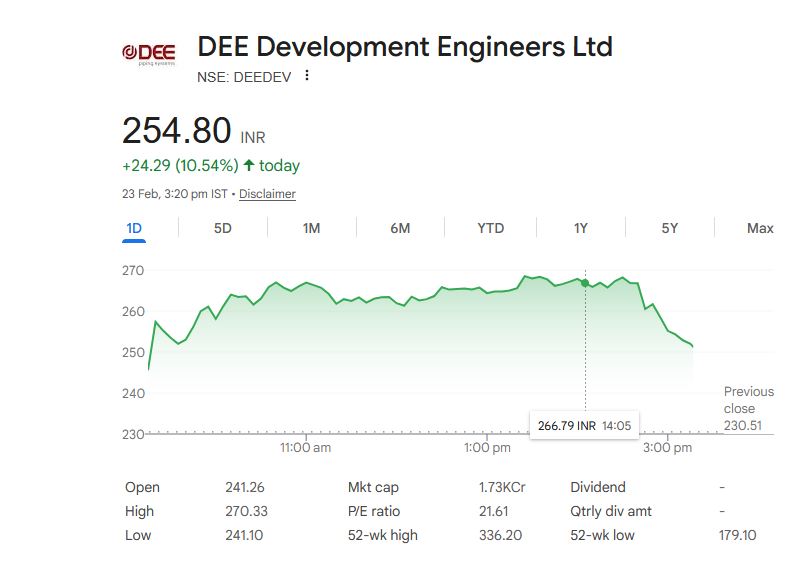793x584 pixels.
Task: Select the YTD chart tab
Action: 490,228
